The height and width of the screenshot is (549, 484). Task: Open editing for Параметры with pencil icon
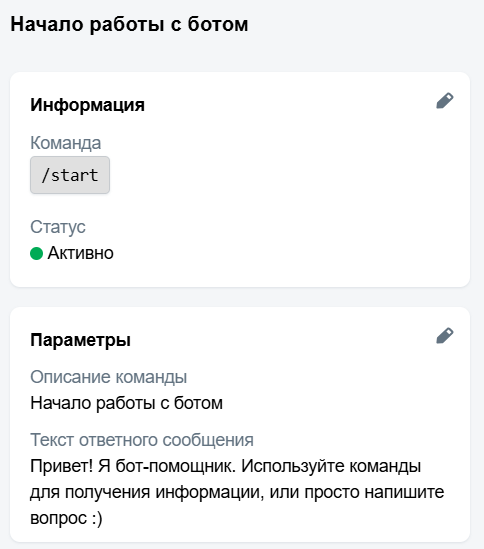click(445, 336)
